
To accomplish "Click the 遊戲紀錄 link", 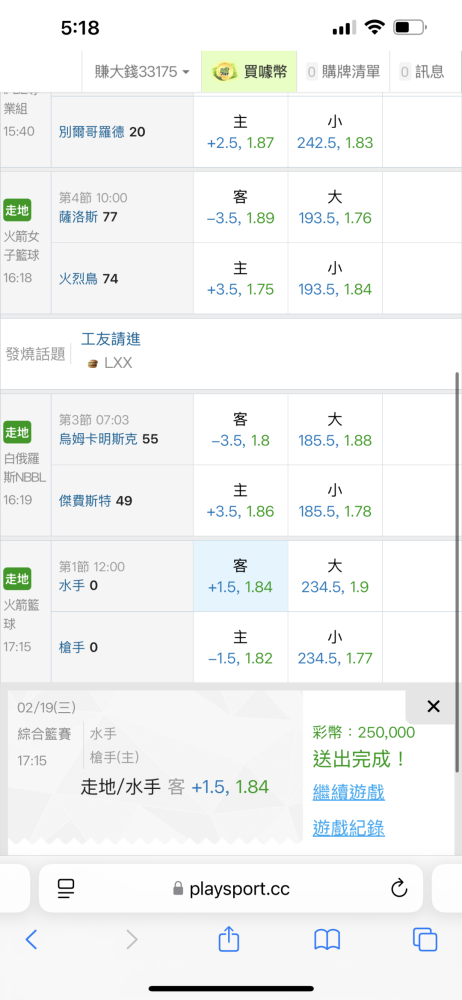I will click(348, 828).
